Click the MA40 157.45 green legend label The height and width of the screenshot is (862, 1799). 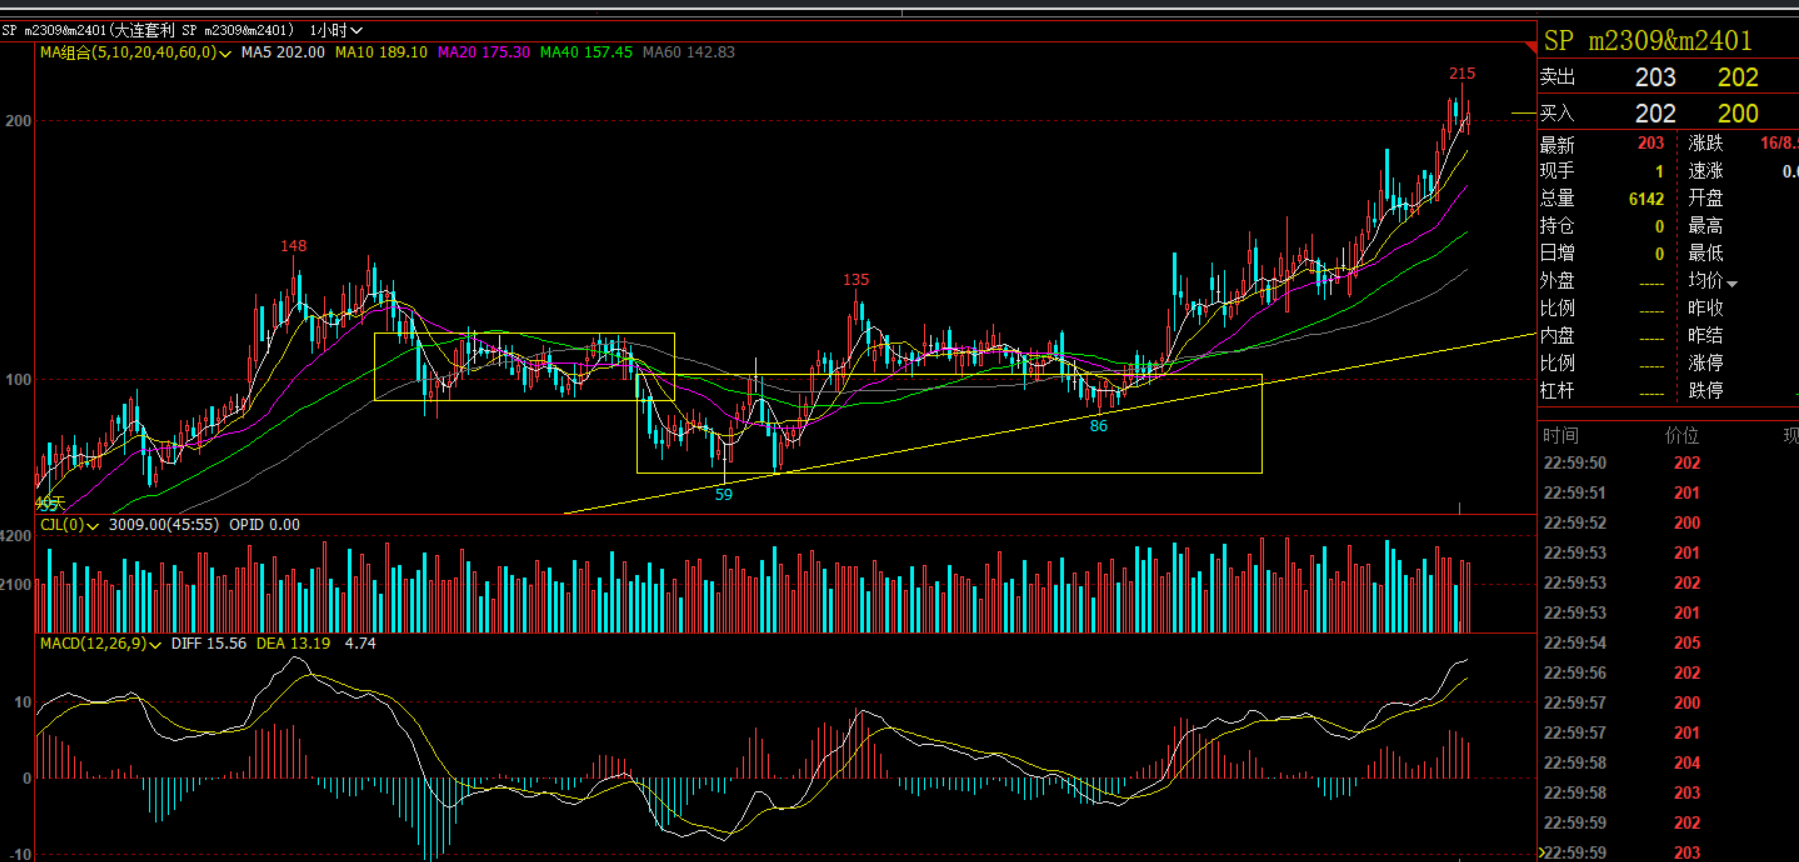pos(586,53)
